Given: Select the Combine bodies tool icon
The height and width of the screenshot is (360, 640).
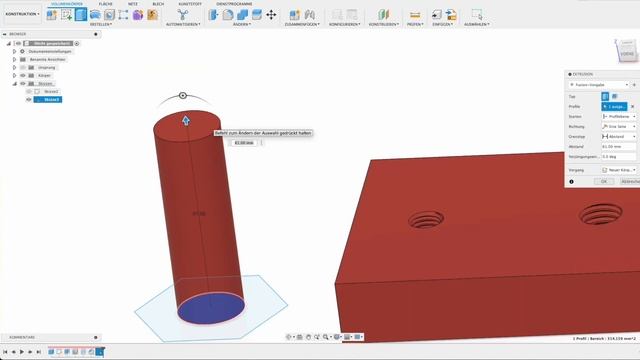Looking at the screenshot, I should [242, 15].
